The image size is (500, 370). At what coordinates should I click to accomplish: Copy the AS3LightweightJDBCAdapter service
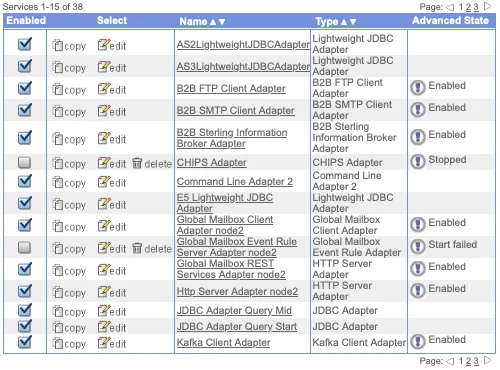click(x=69, y=68)
